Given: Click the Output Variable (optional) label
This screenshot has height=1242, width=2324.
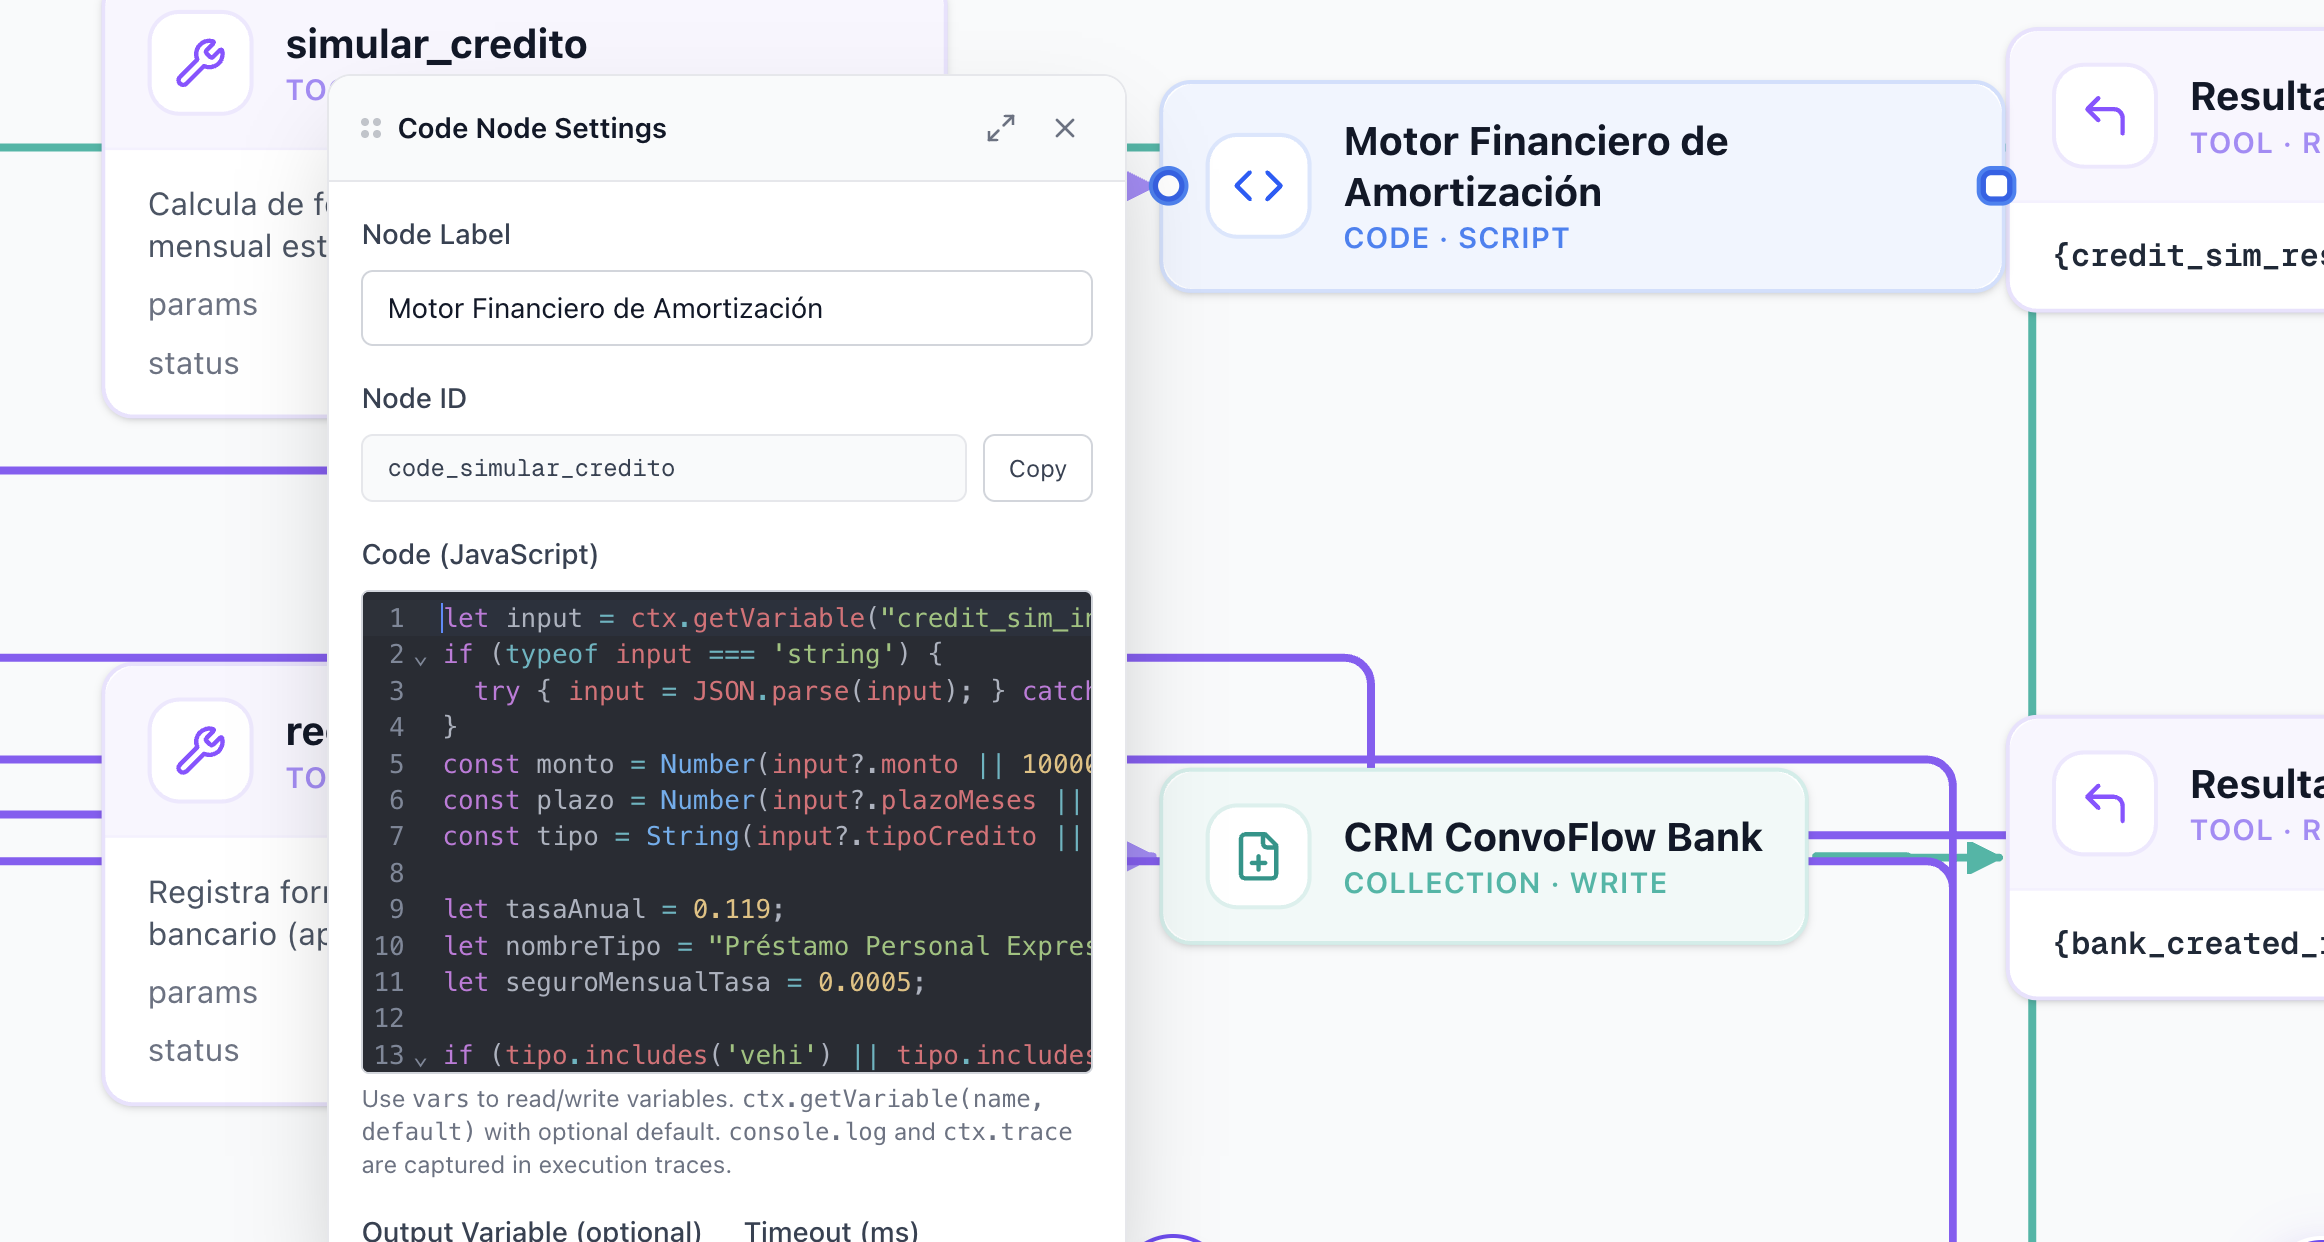Looking at the screenshot, I should tap(532, 1230).
